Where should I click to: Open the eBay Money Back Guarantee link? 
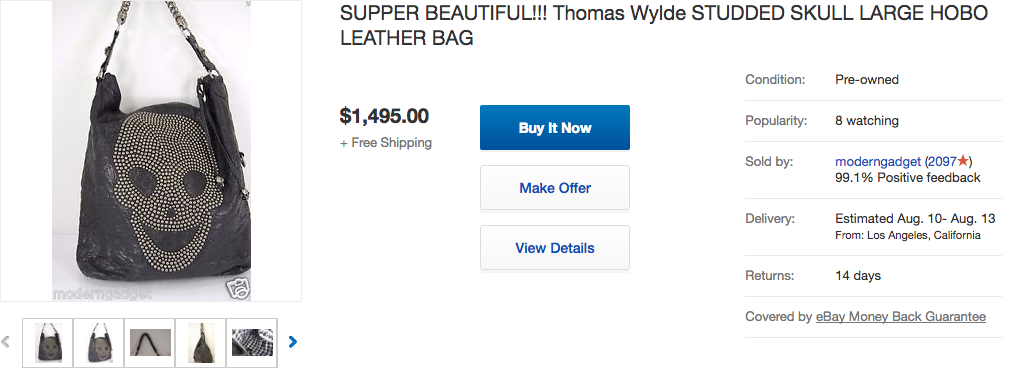pos(900,316)
